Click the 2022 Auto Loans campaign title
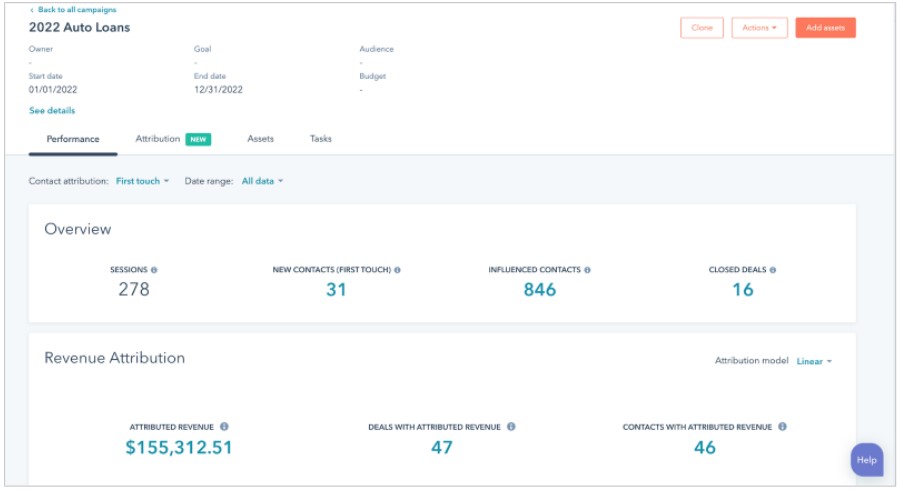 [x=79, y=28]
